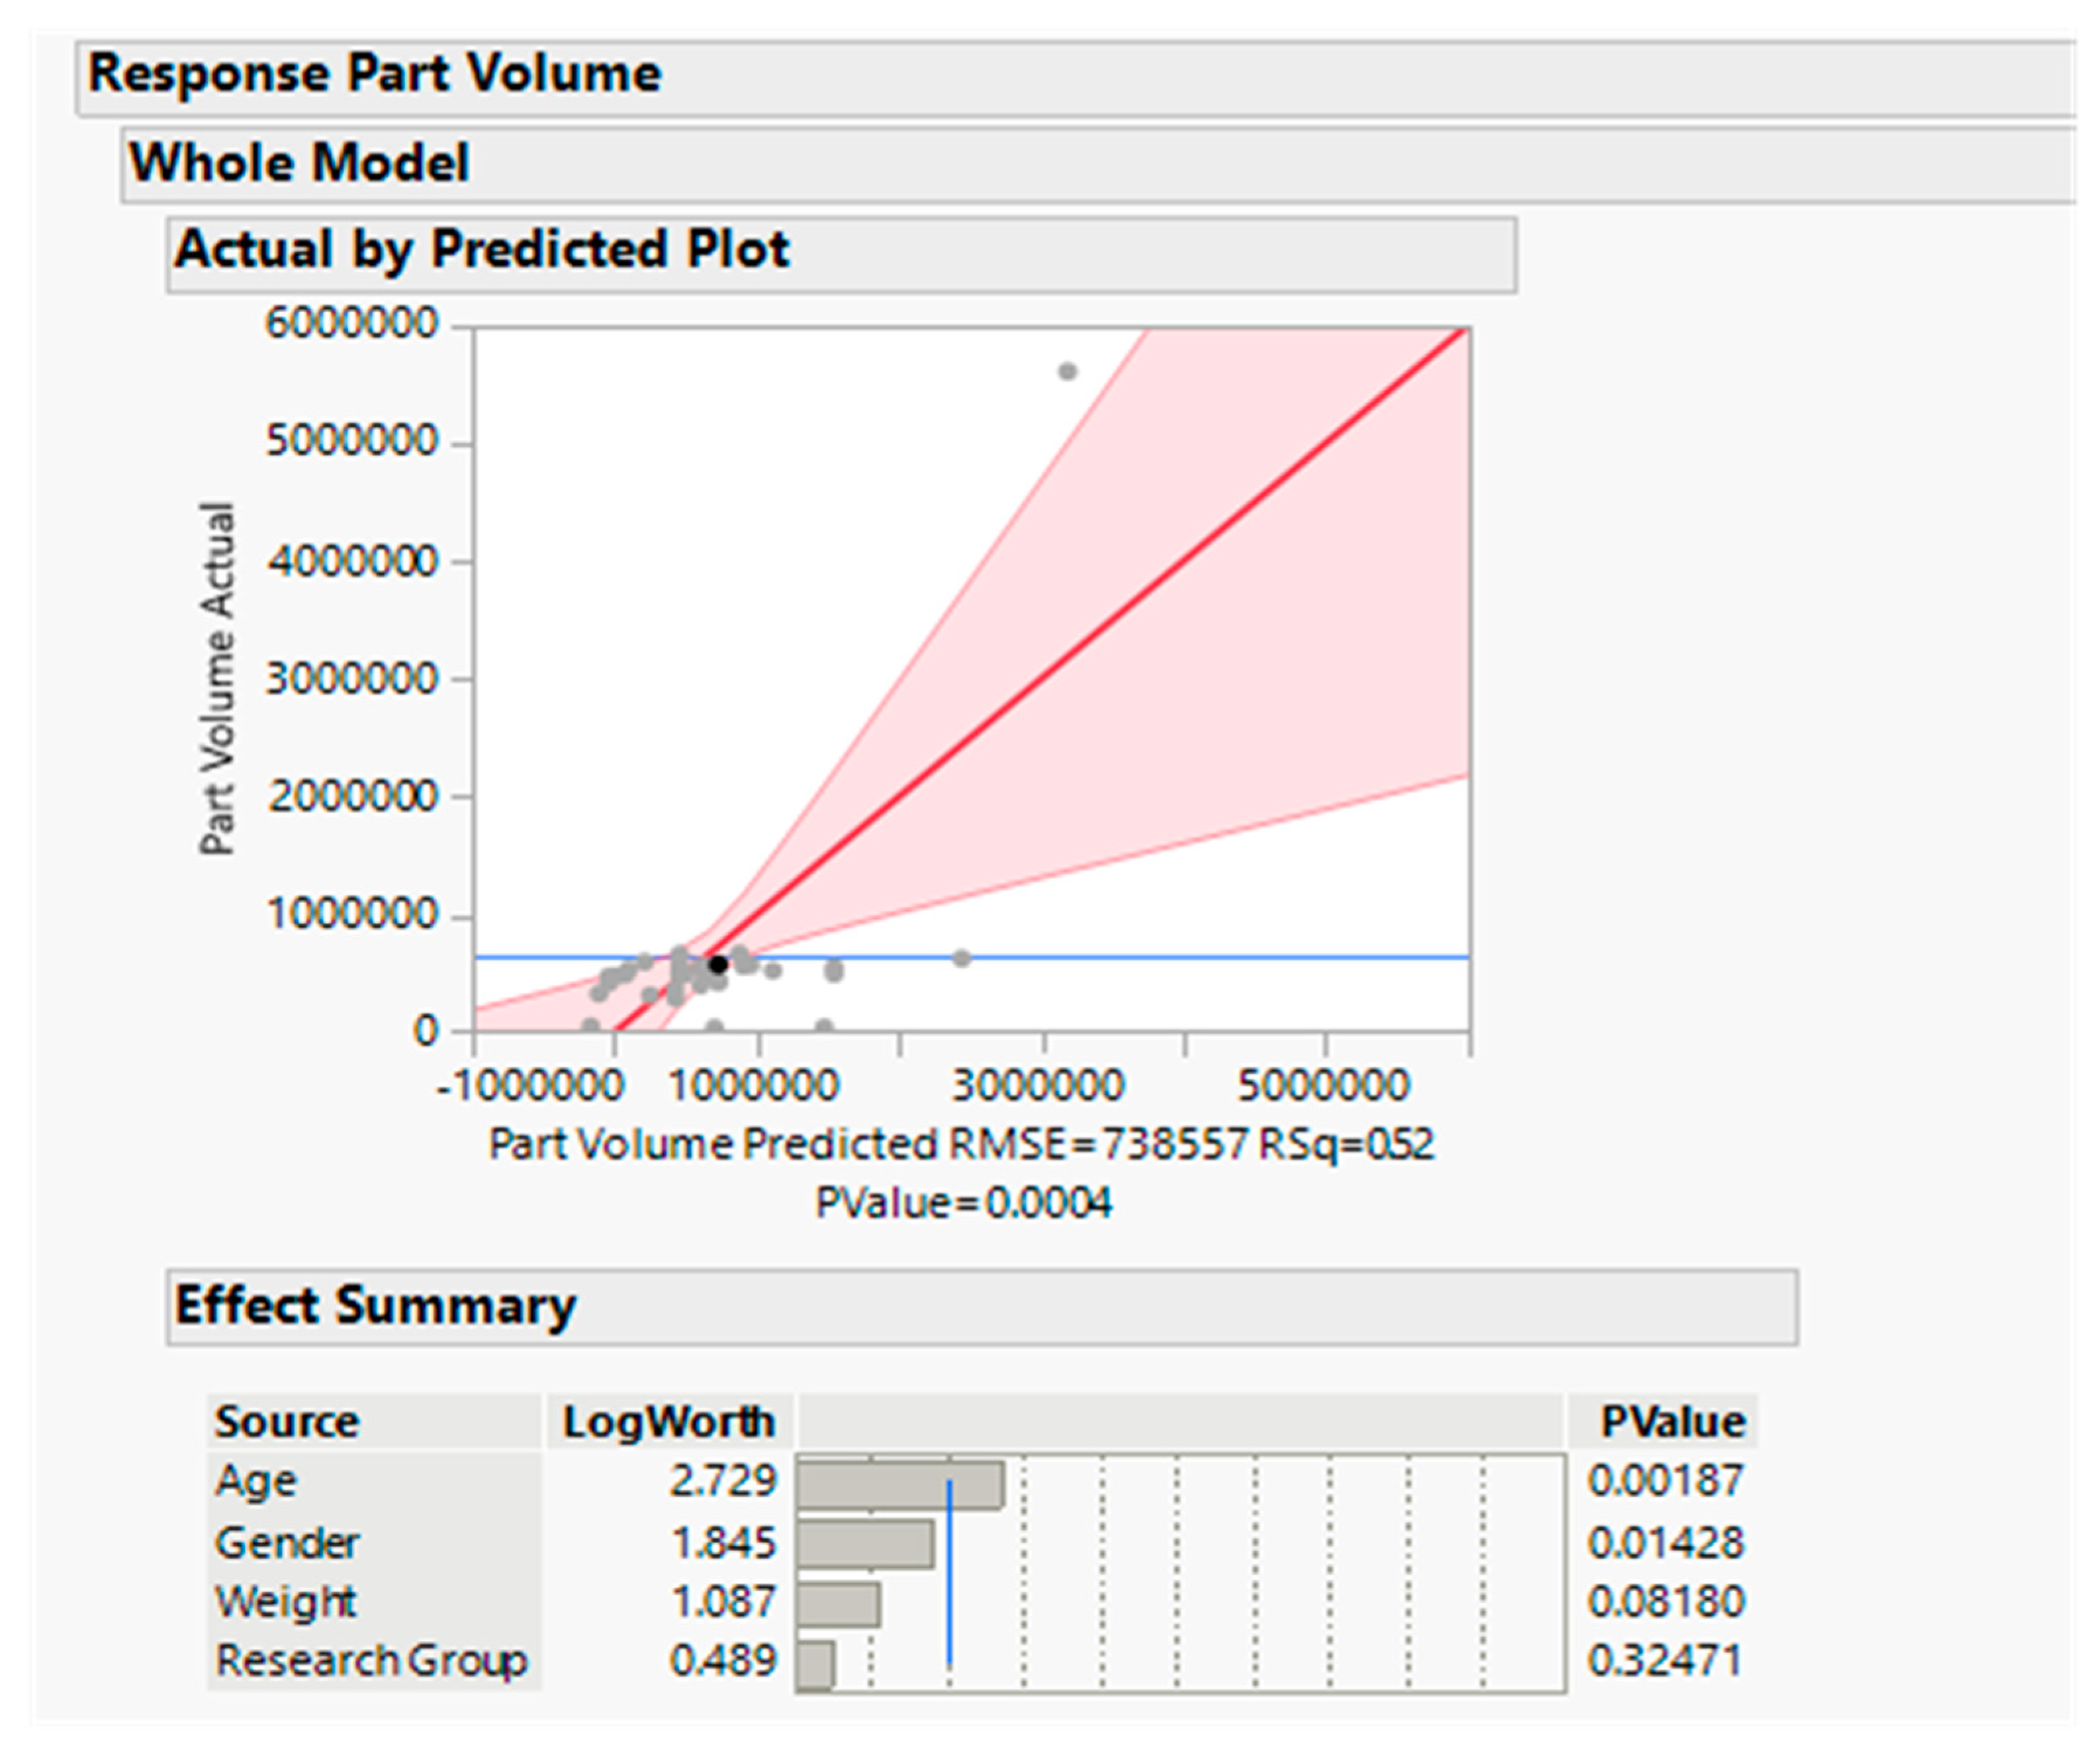
Task: Click the black data point in the plot
Action: click(x=718, y=965)
